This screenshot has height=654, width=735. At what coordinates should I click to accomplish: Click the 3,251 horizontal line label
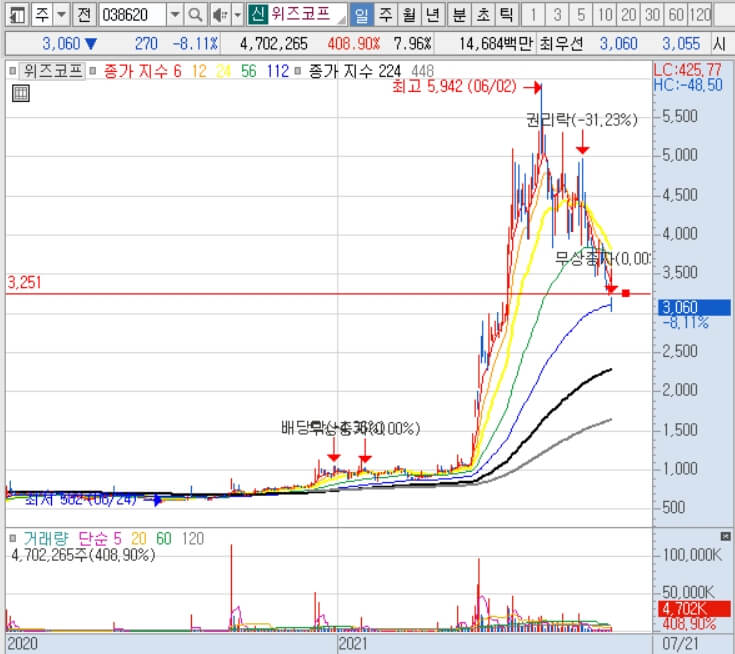click(24, 282)
